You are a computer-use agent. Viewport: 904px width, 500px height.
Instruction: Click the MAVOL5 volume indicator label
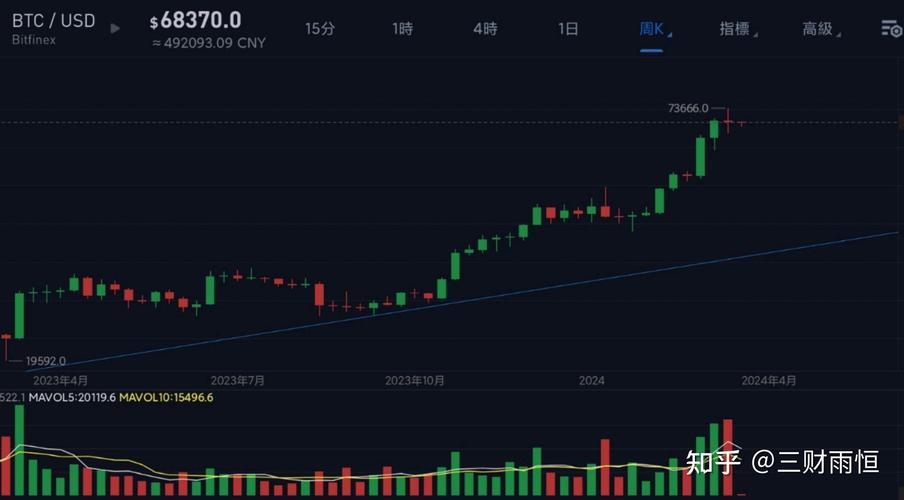coord(70,397)
